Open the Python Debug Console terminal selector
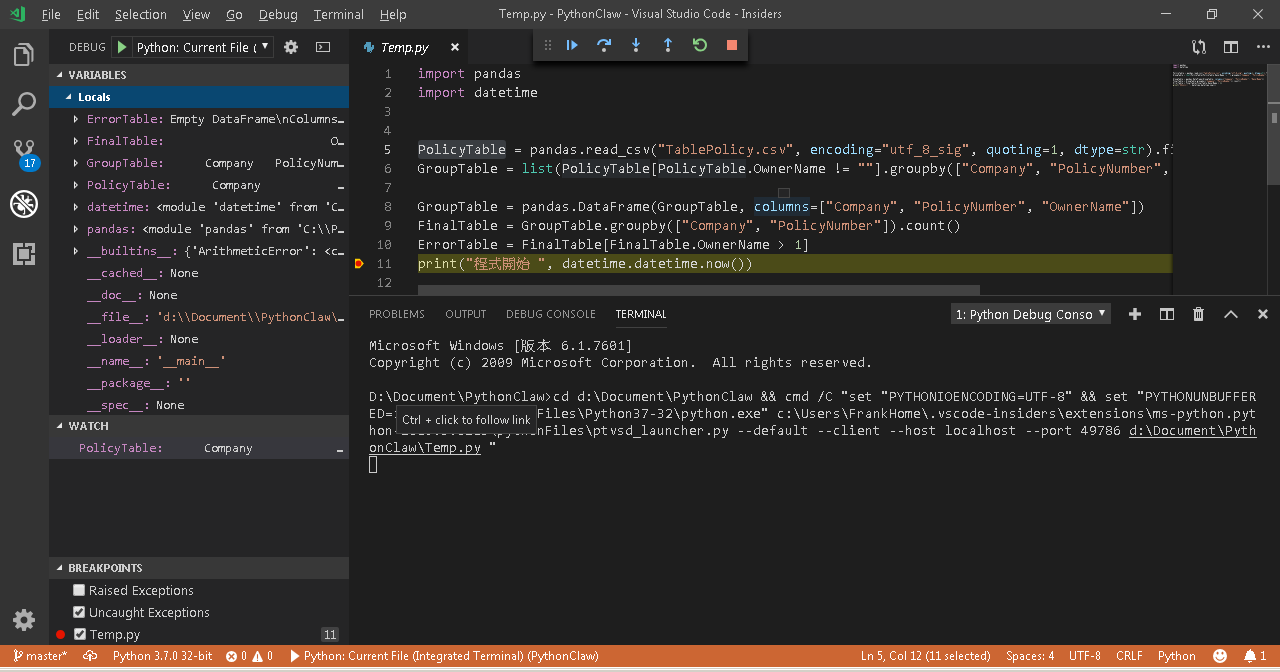 click(1030, 313)
